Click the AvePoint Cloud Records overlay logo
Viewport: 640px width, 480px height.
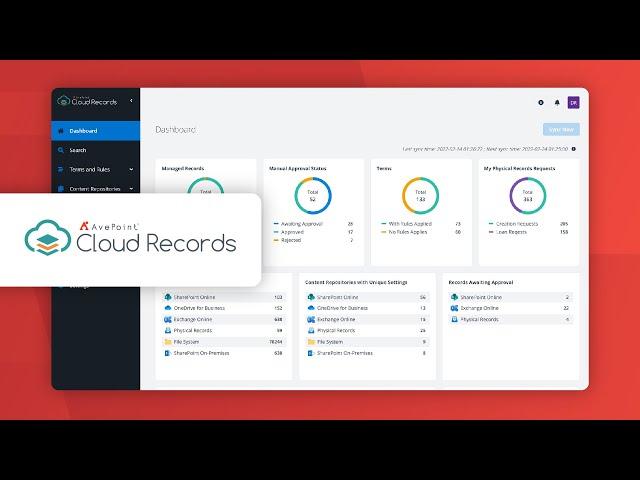(x=130, y=238)
